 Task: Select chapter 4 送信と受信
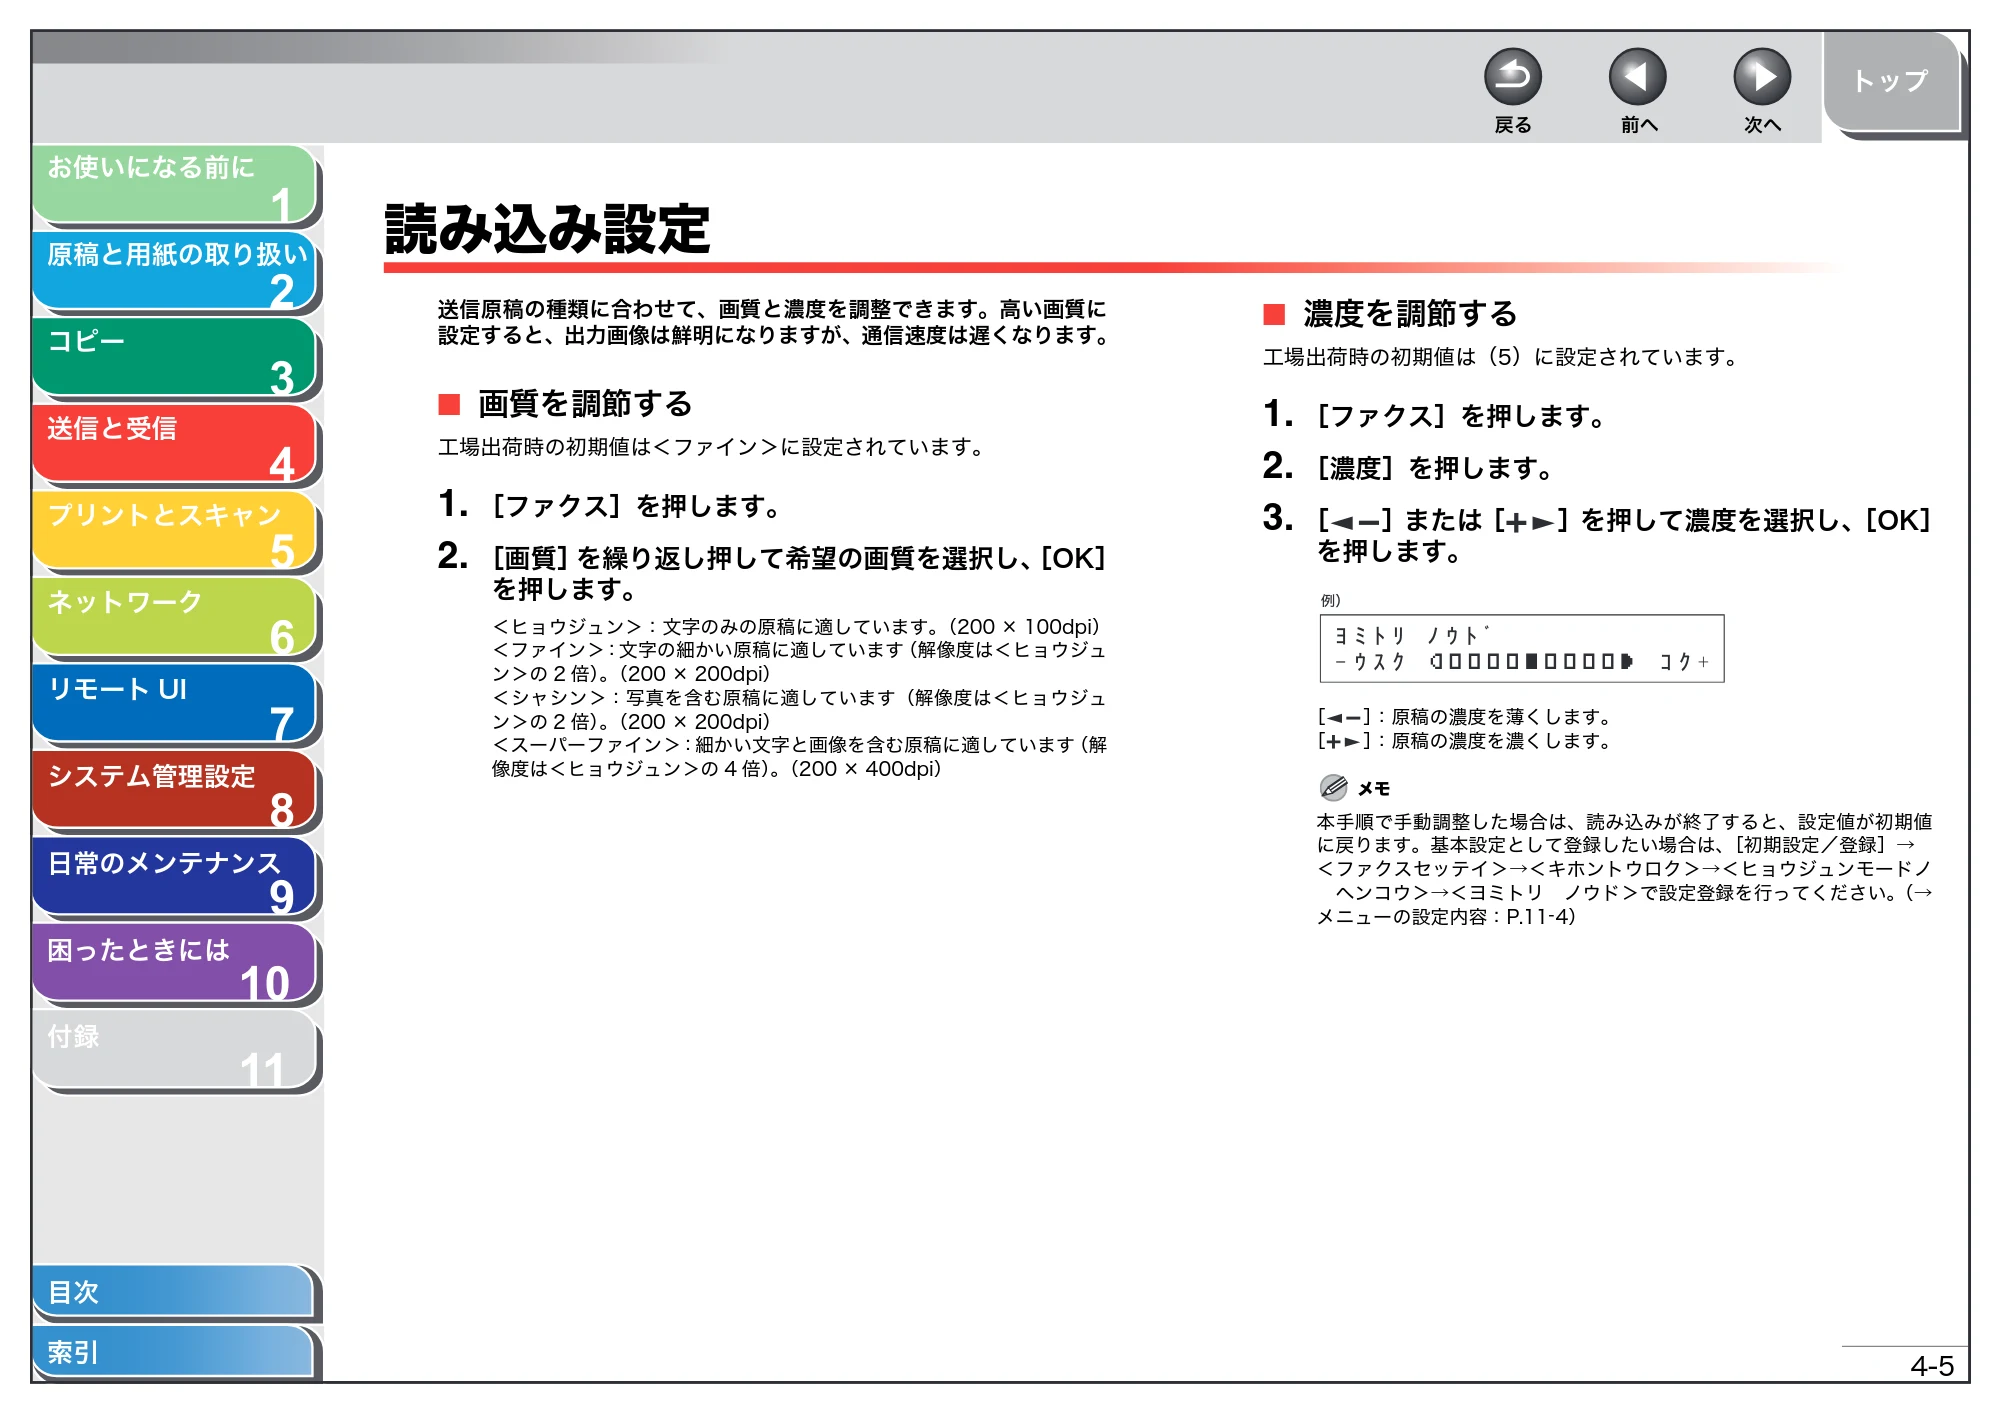[175, 445]
